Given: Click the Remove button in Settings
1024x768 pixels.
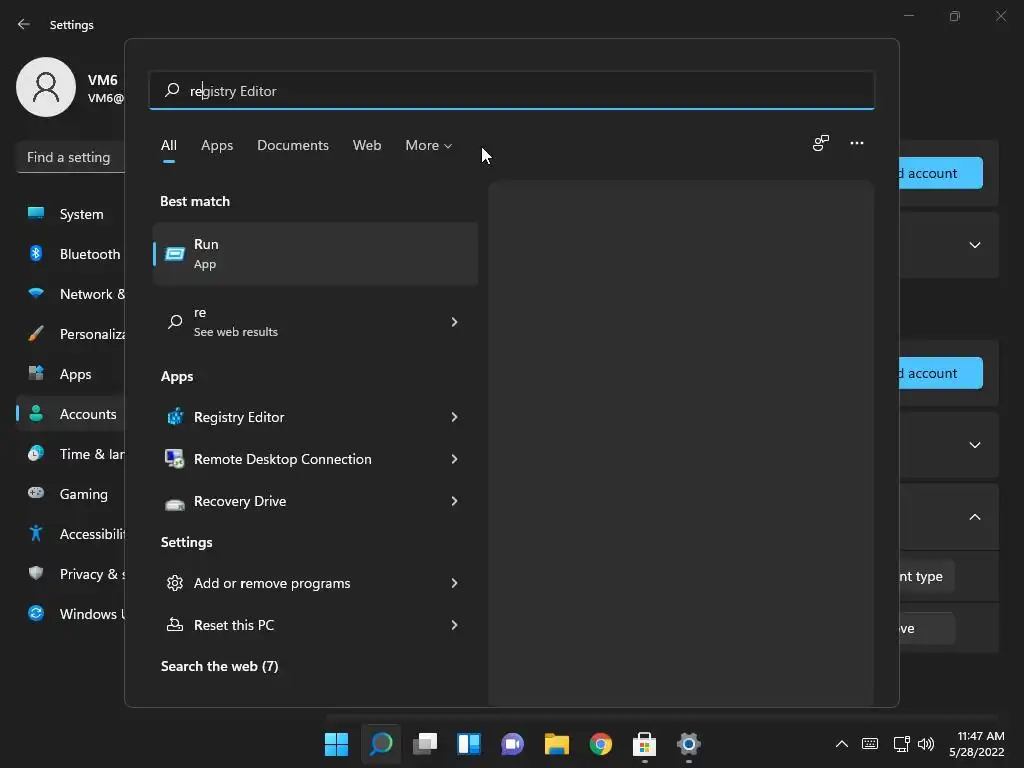Looking at the screenshot, I should click(927, 628).
